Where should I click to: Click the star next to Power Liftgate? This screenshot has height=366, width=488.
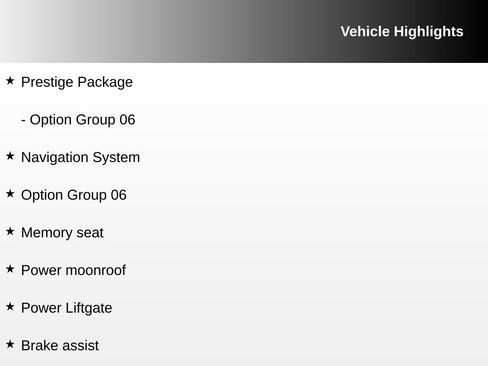coord(10,307)
